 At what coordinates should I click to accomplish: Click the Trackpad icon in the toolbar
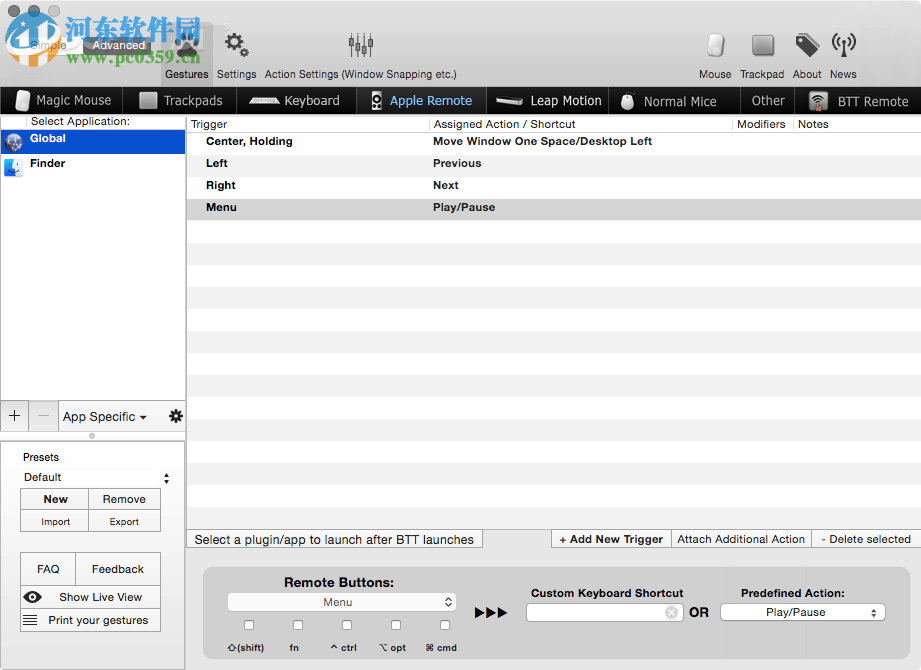click(762, 47)
